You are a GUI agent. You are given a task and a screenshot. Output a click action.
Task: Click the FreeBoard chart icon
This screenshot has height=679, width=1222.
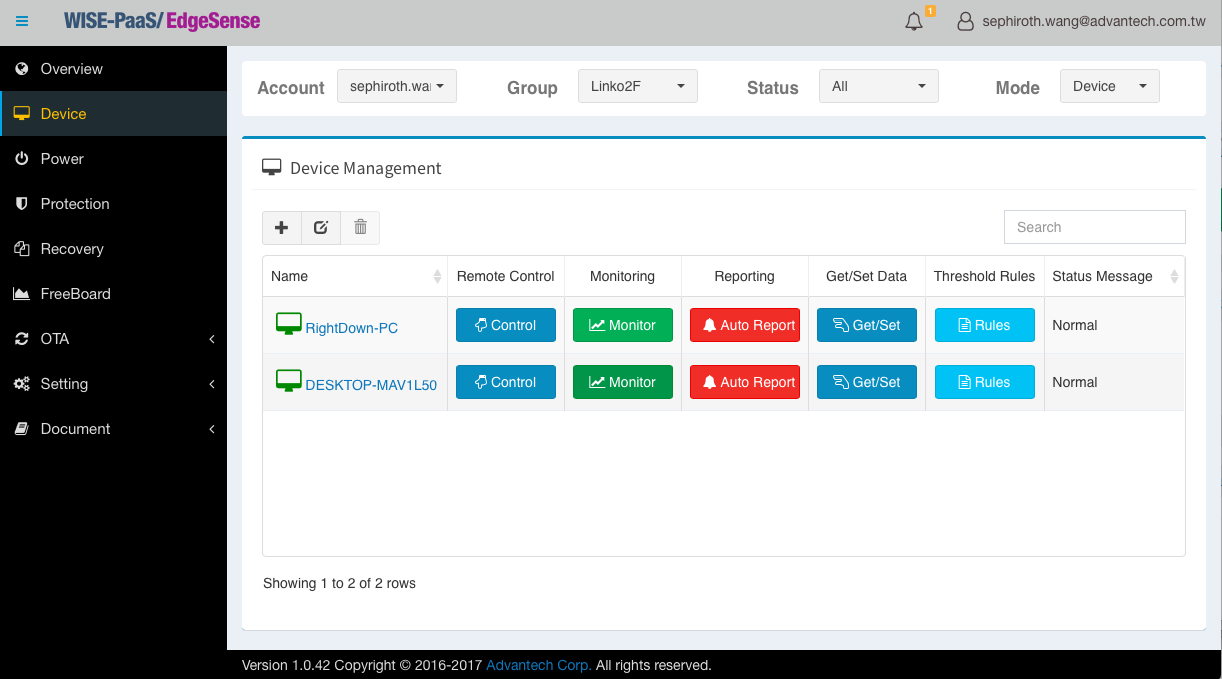tap(21, 294)
